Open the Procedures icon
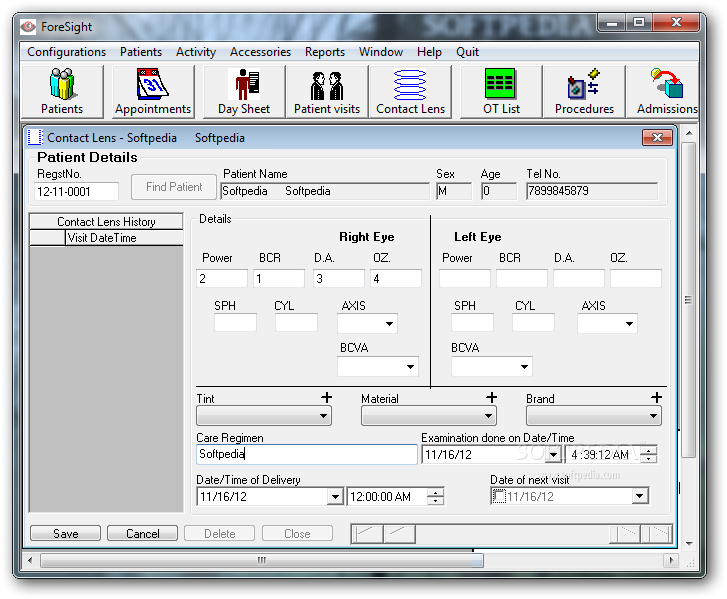Viewport: 727px width, 599px height. click(x=584, y=92)
